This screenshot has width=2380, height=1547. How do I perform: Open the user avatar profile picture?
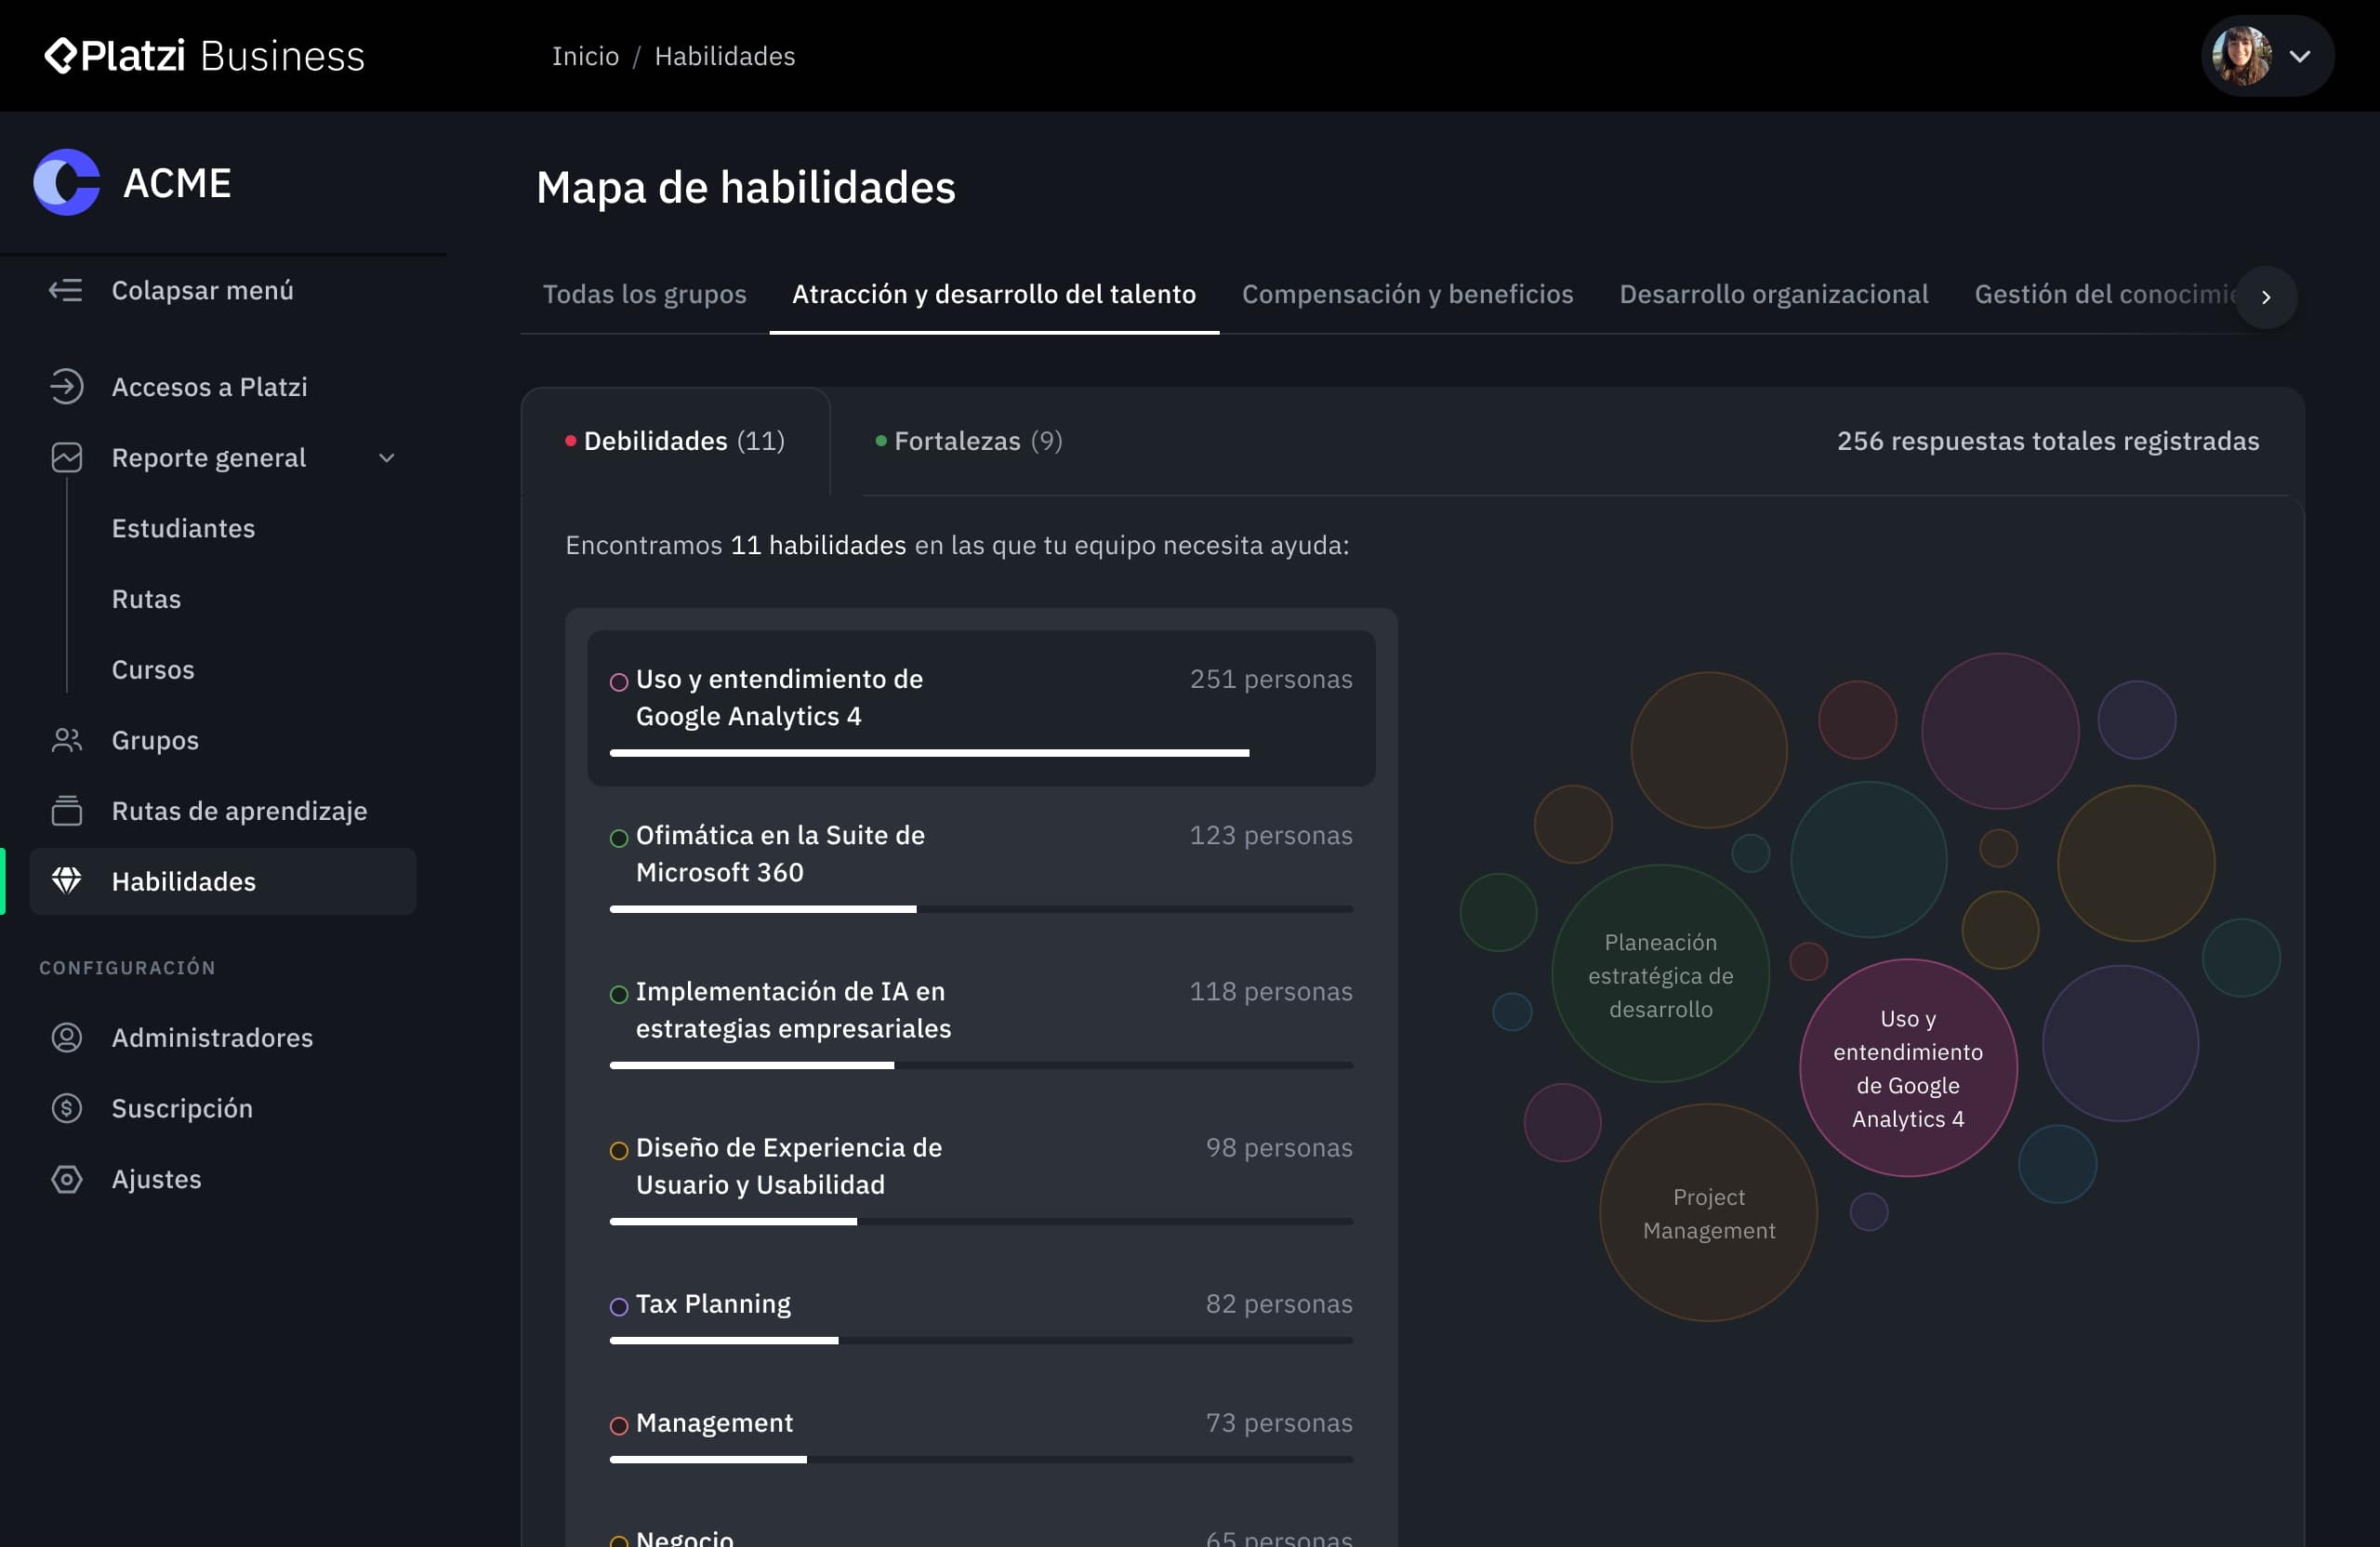tap(2241, 56)
